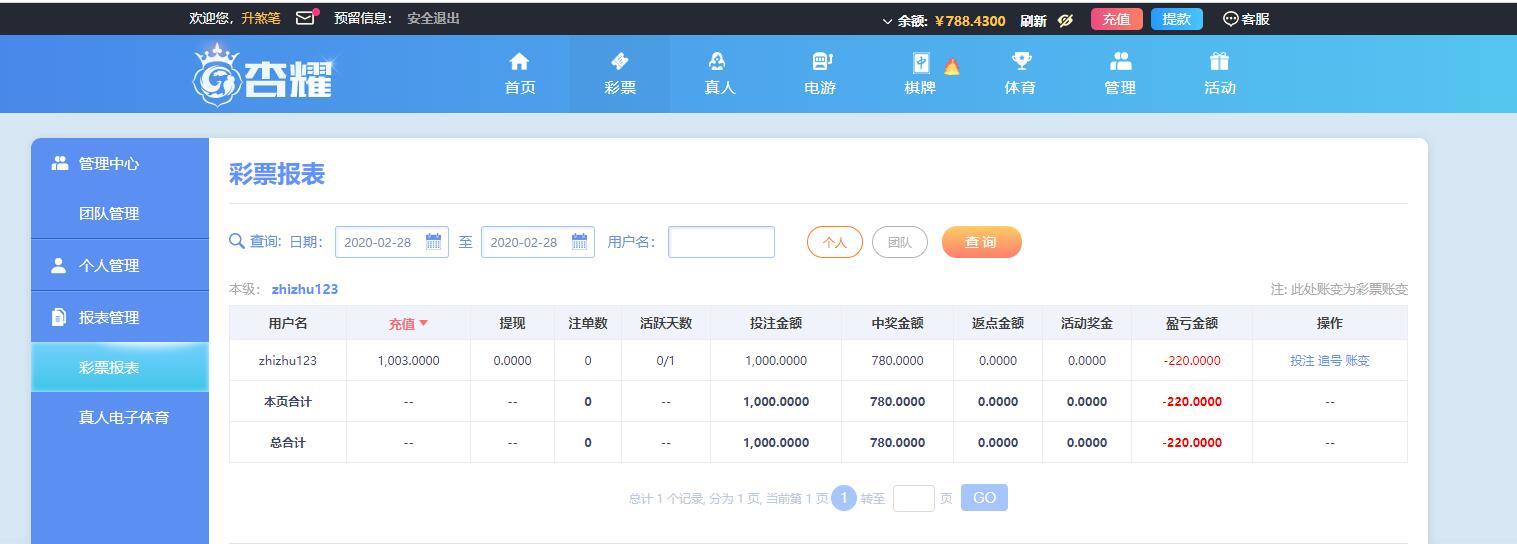Click the 活跃天数 column header
This screenshot has width=1517, height=544.
[x=666, y=323]
